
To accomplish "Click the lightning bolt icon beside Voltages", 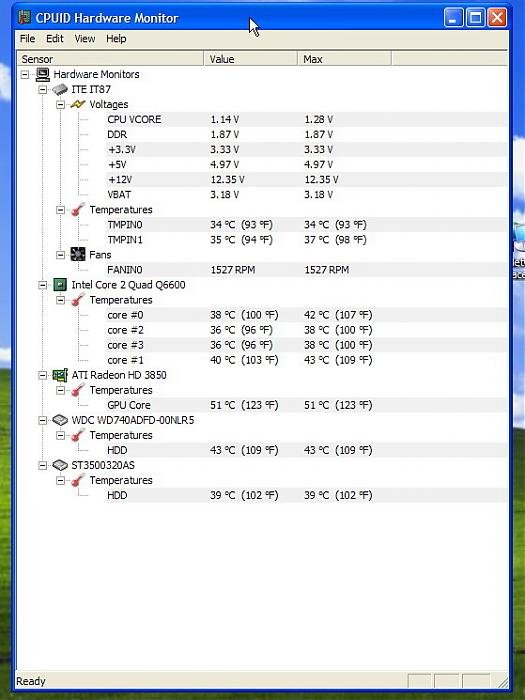I will tap(78, 104).
